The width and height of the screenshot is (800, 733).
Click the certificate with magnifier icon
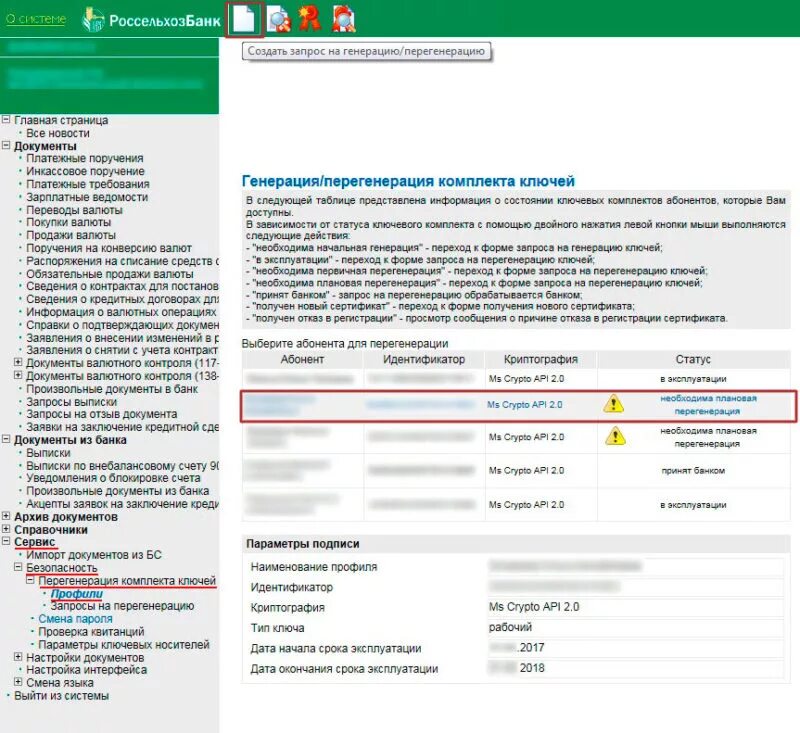(x=343, y=19)
